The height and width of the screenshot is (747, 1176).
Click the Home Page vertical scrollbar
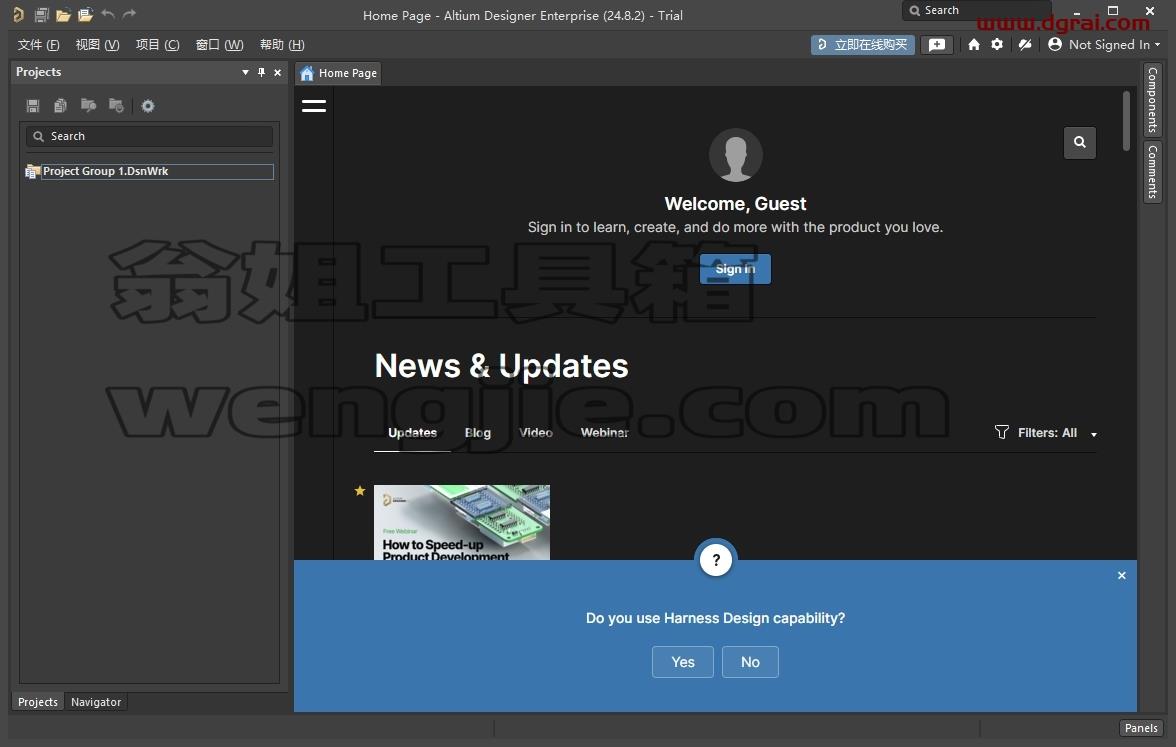pyautogui.click(x=1126, y=120)
